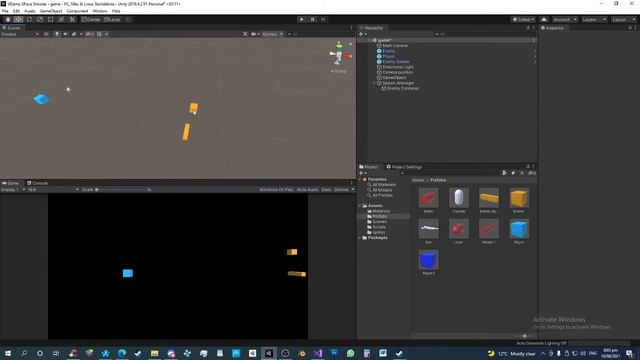Toggle scene lighting icon in Scene view
Screen dimensions: 640x360
(57, 34)
